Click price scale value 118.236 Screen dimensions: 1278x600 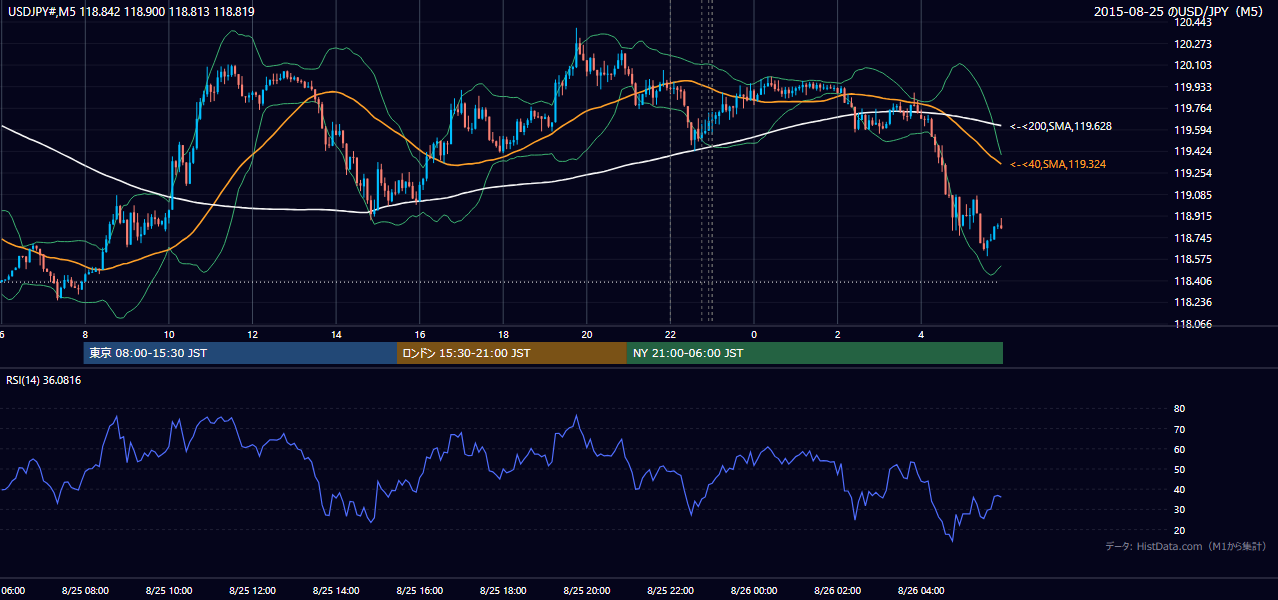tap(1195, 302)
